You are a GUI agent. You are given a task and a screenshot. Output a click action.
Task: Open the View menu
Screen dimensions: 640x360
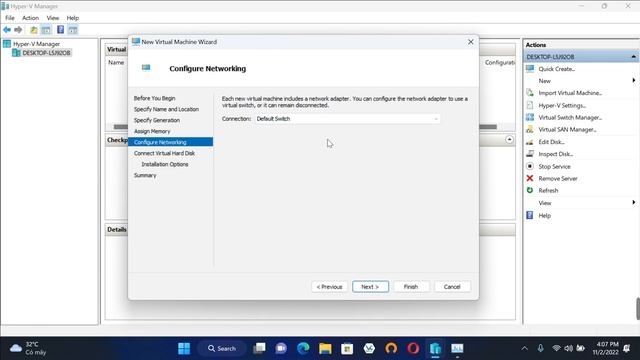[53, 18]
